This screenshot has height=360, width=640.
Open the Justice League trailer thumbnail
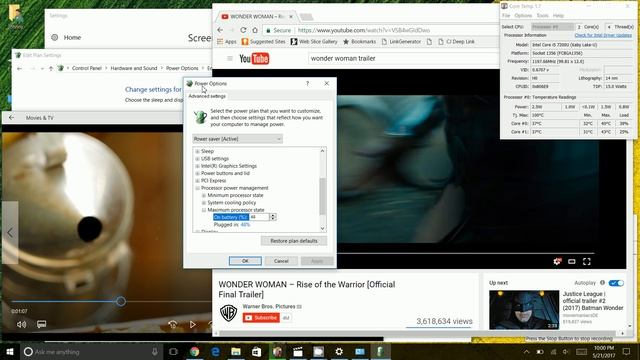tap(524, 310)
